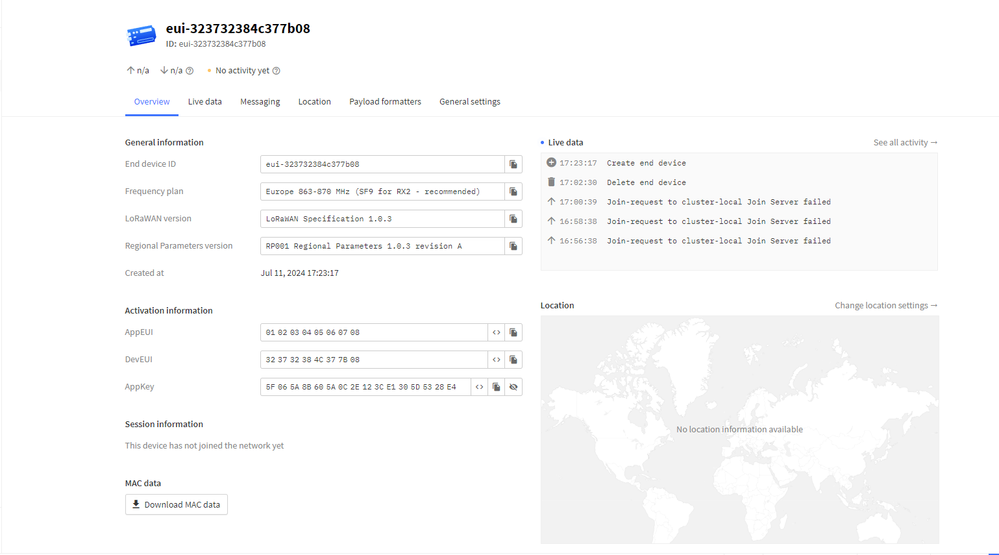Toggle AppKey byte format display
Viewport: 999px width, 555px height.
coord(479,387)
